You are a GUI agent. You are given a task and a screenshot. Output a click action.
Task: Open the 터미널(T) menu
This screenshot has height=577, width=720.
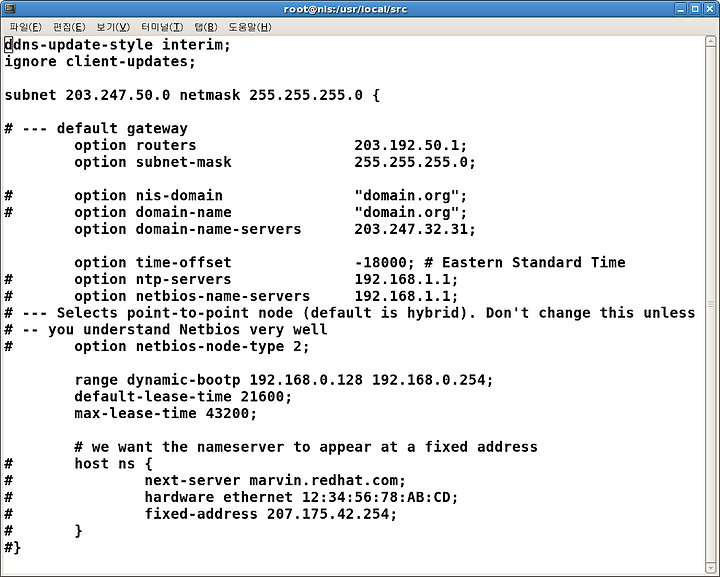tap(162, 27)
